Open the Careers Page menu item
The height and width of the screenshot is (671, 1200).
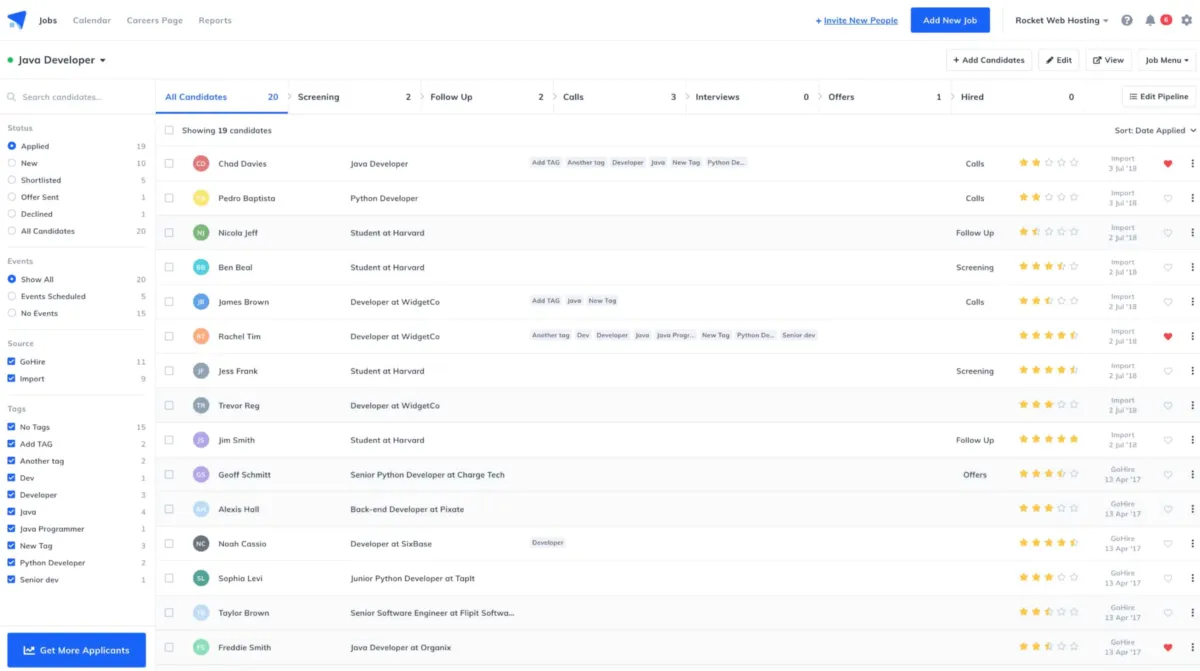pos(154,19)
